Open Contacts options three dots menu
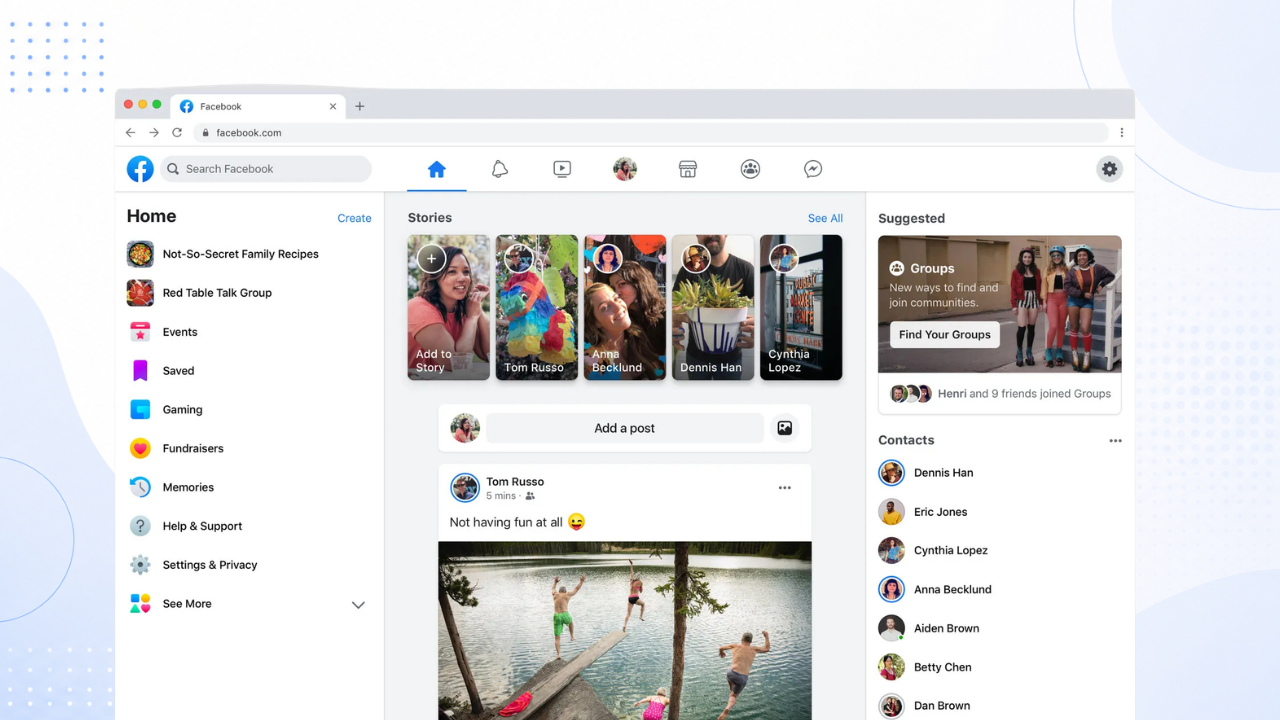This screenshot has width=1280, height=720. click(x=1115, y=441)
